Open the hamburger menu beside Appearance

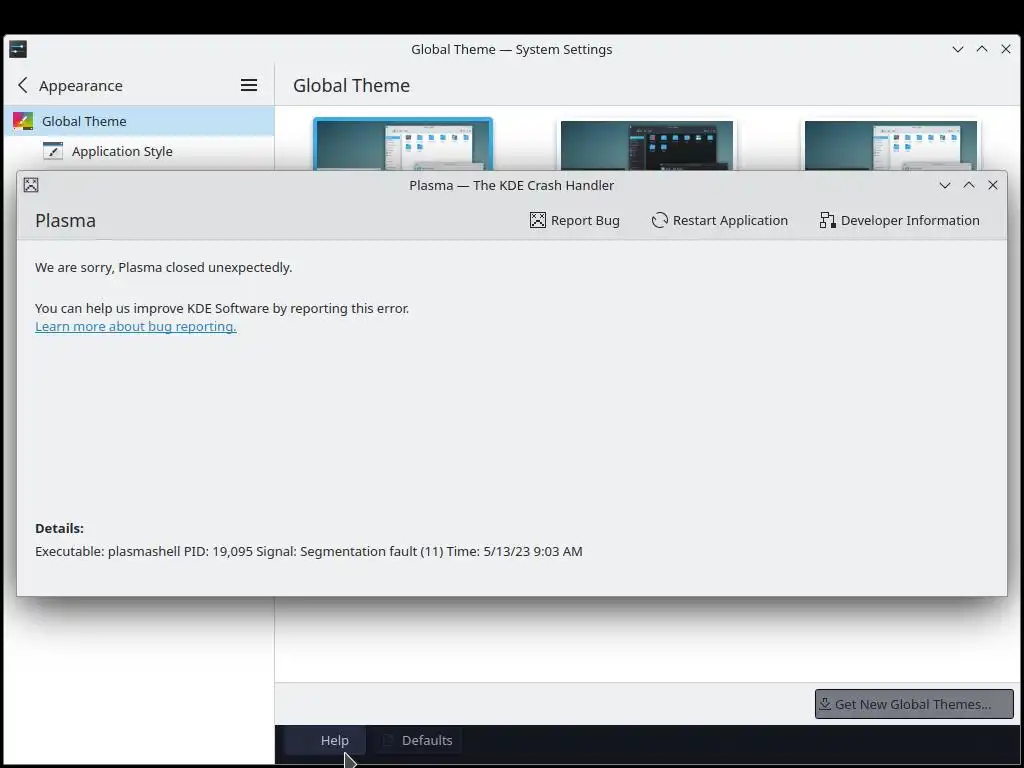249,86
